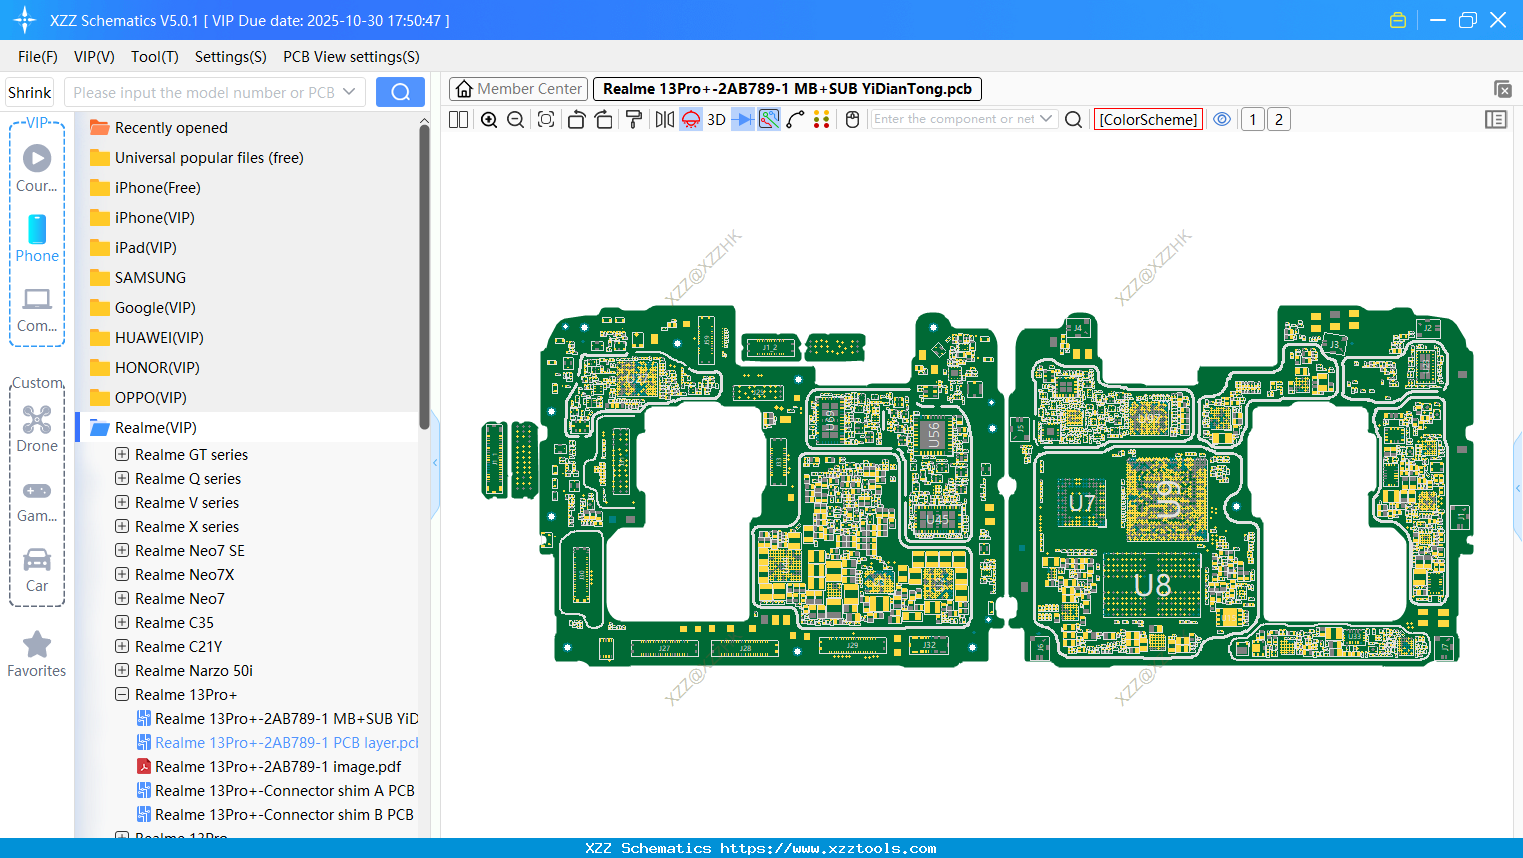The width and height of the screenshot is (1523, 858).
Task: Expand Realme V series
Action: point(122,502)
